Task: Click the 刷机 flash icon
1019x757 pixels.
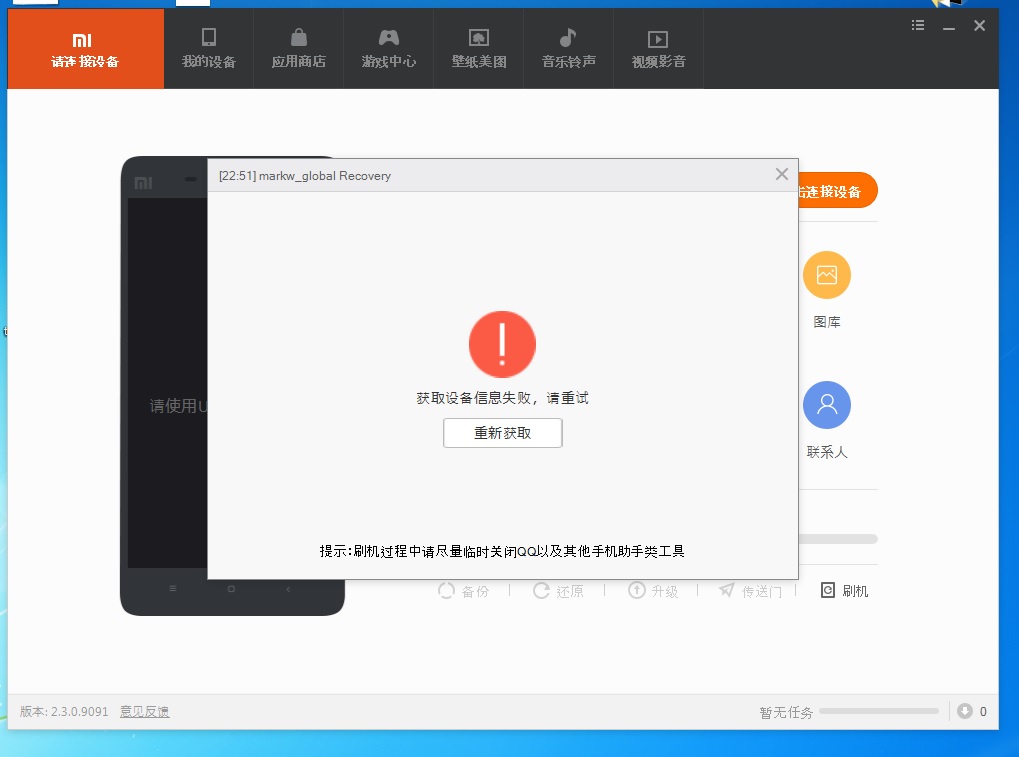Action: pos(844,591)
